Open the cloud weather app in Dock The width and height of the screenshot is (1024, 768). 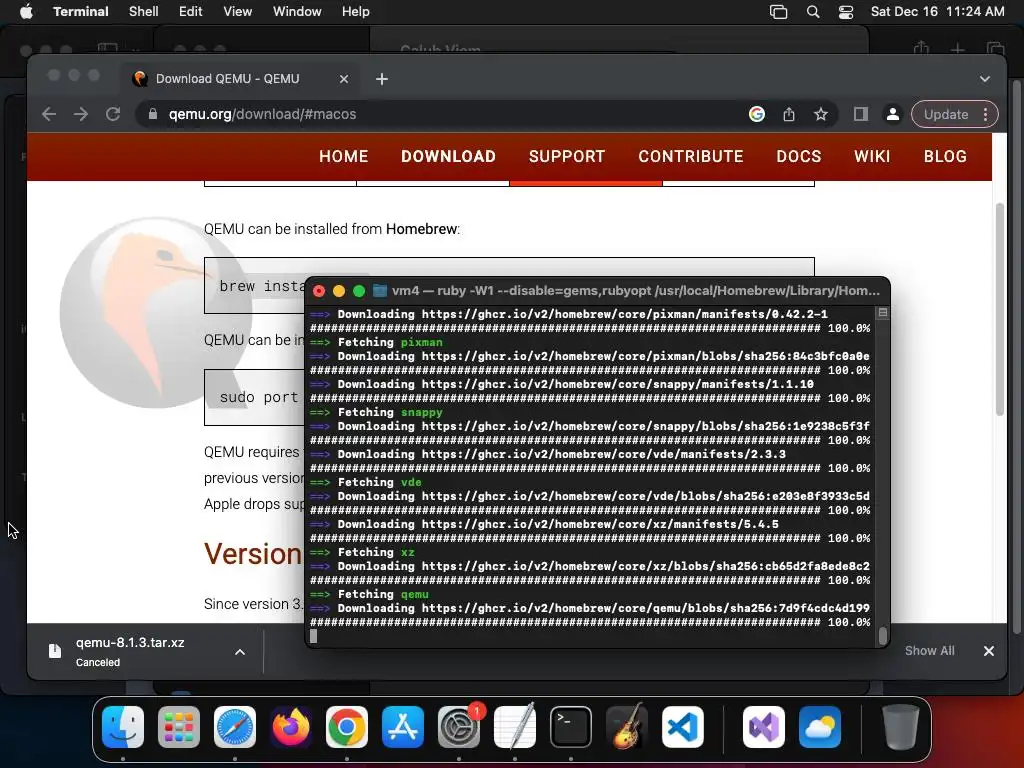click(x=820, y=727)
